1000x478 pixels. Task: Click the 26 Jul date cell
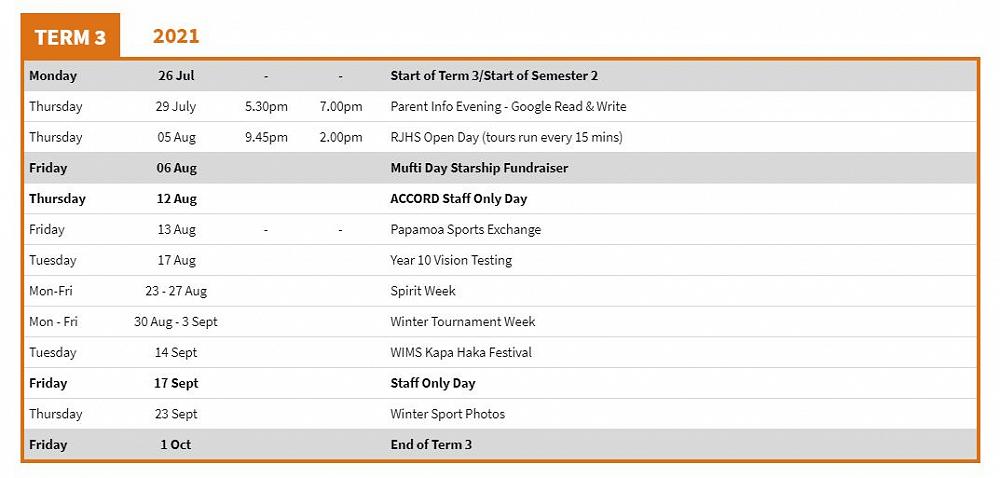[x=176, y=76]
